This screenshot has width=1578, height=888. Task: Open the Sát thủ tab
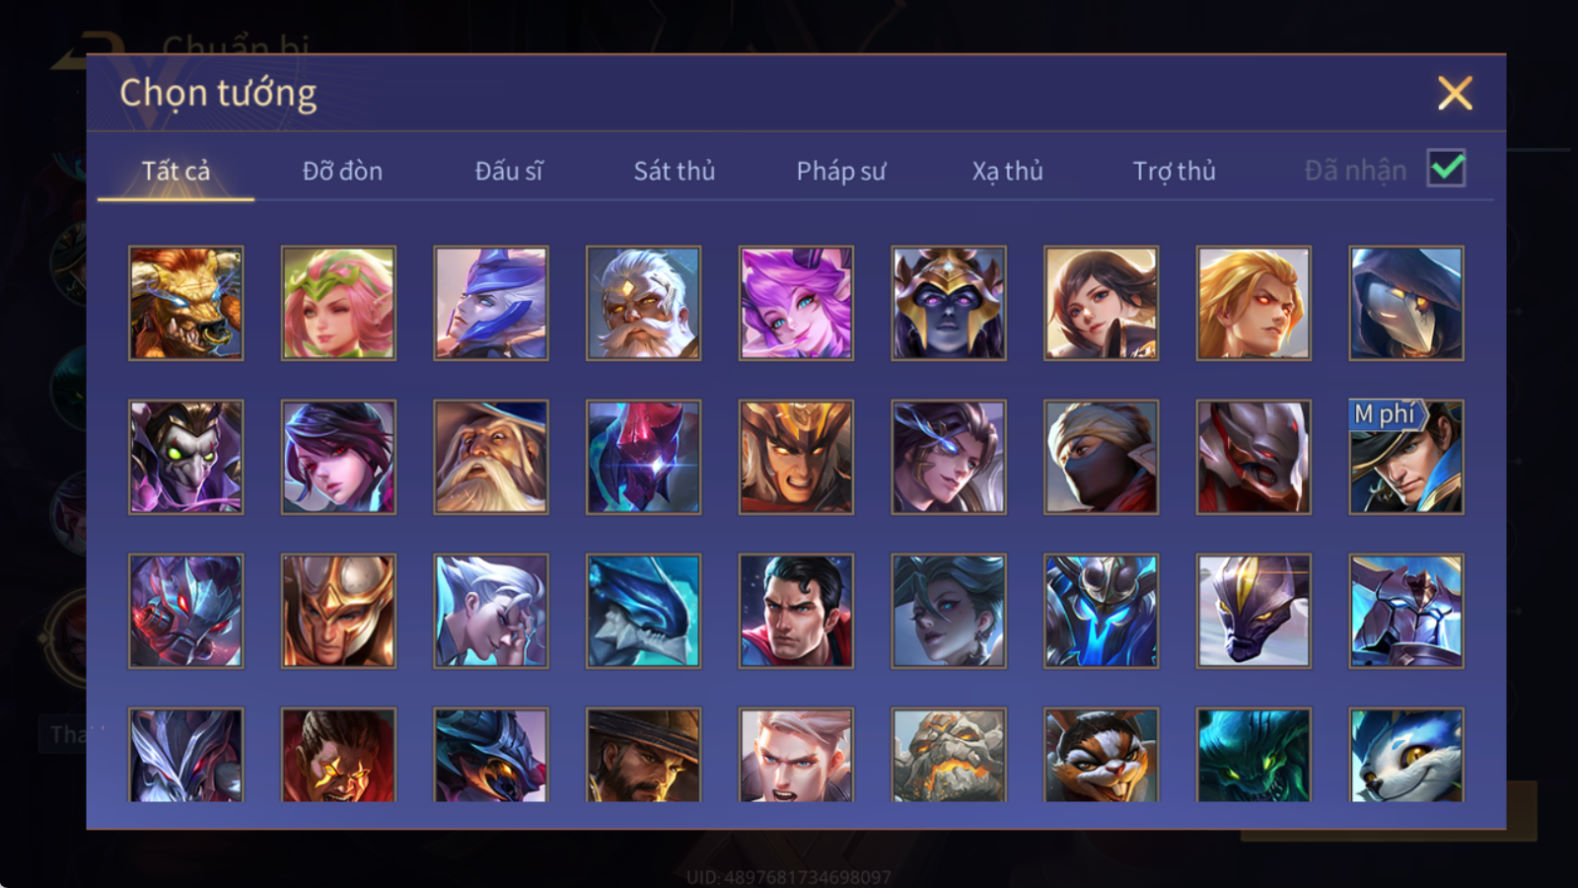click(x=674, y=171)
